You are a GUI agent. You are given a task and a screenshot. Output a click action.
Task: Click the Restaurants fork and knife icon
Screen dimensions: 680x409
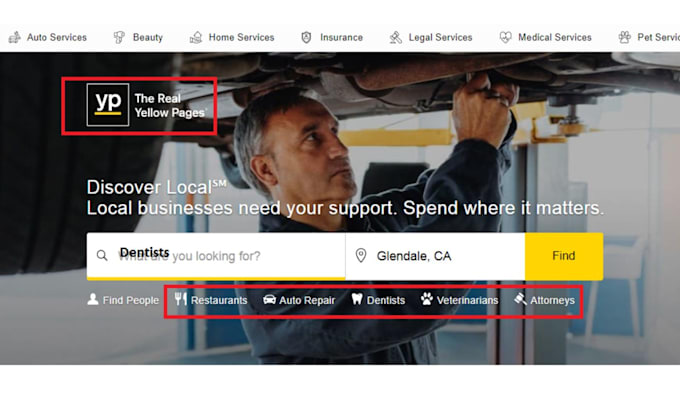(x=180, y=299)
